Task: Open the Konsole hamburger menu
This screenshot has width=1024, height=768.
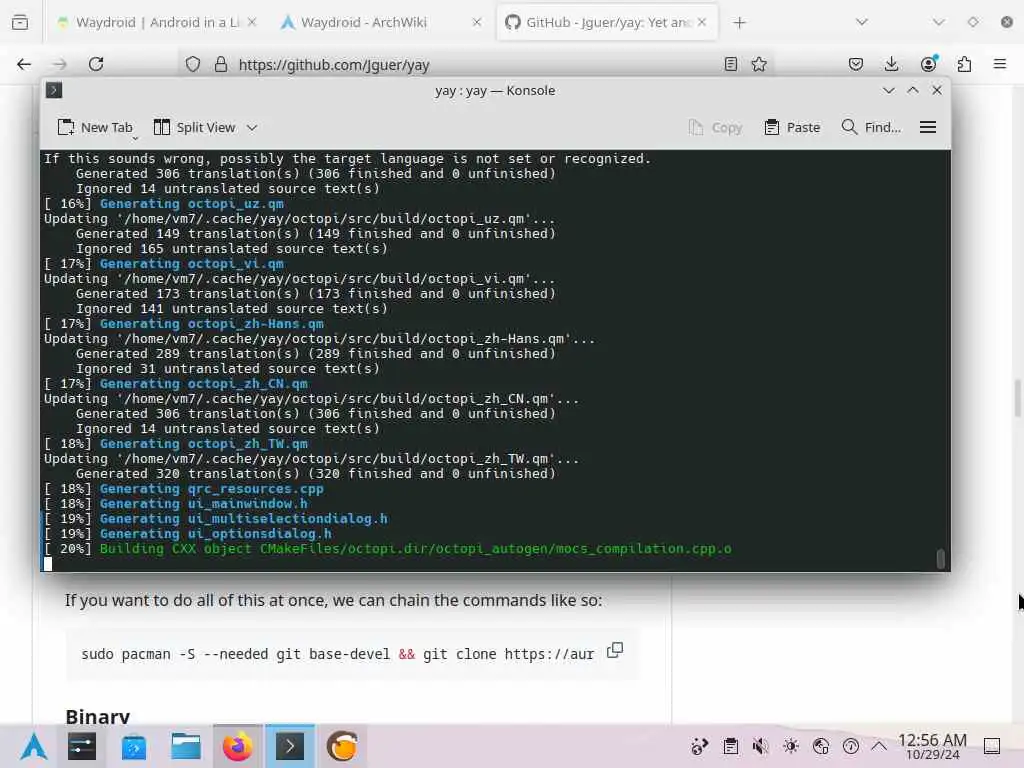Action: 928,127
